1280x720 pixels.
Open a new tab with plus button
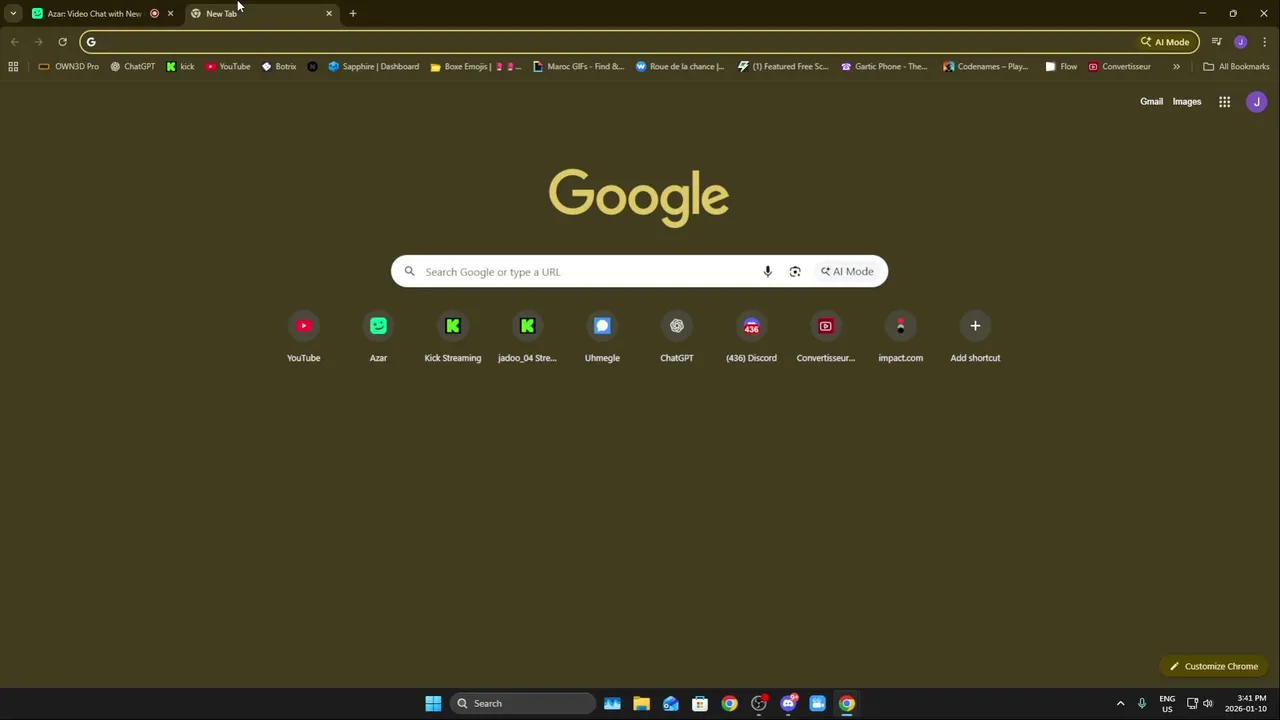coord(353,14)
